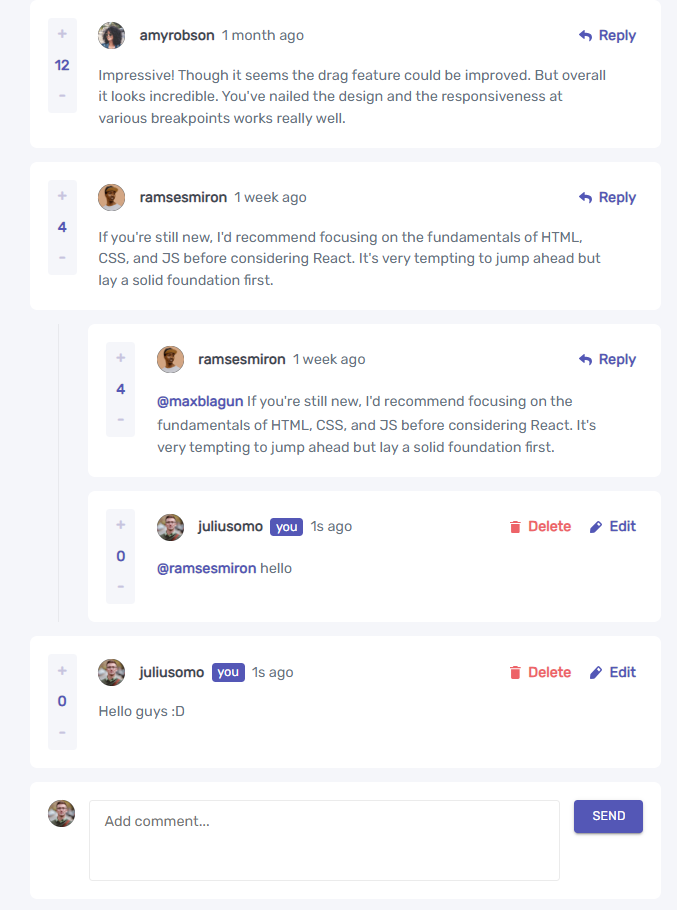The height and width of the screenshot is (910, 677).
Task: Downvote ramsesmiron's nested reply to @maxblagun
Action: (121, 419)
